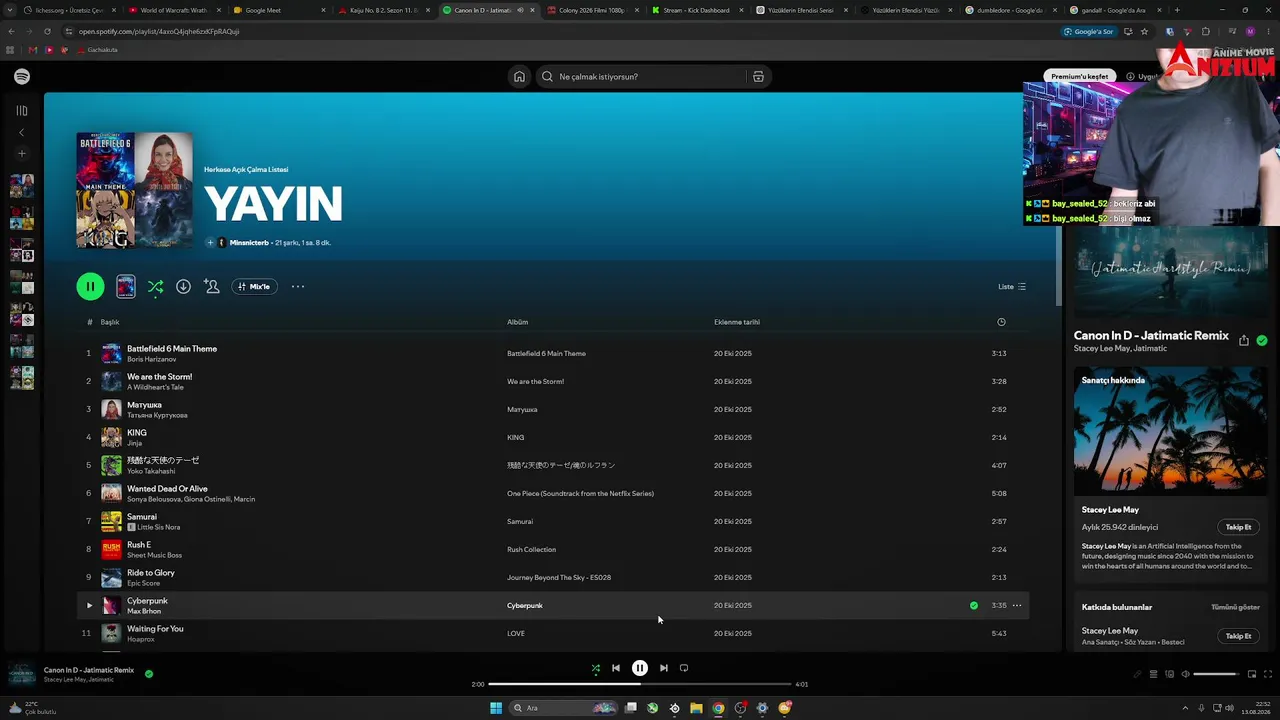The width and height of the screenshot is (1280, 720).
Task: Click the taskbar Ara search box
Action: pos(564,708)
